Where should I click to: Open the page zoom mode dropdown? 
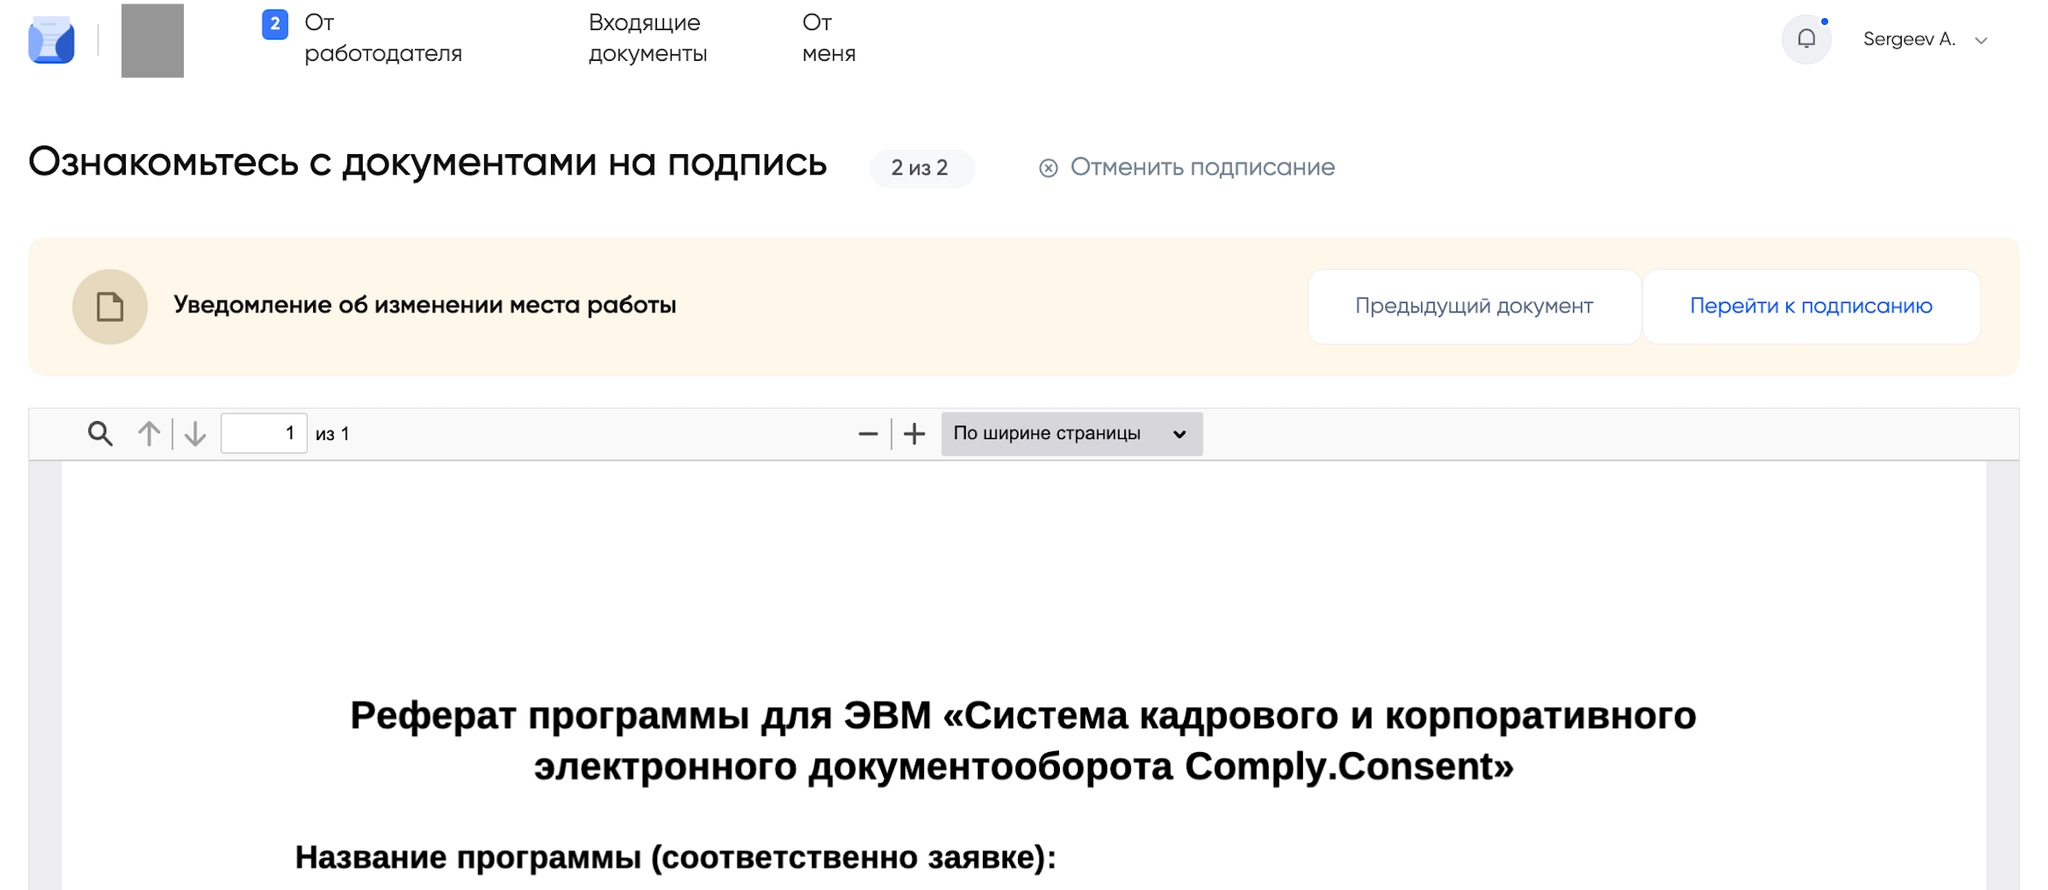(x=1071, y=434)
